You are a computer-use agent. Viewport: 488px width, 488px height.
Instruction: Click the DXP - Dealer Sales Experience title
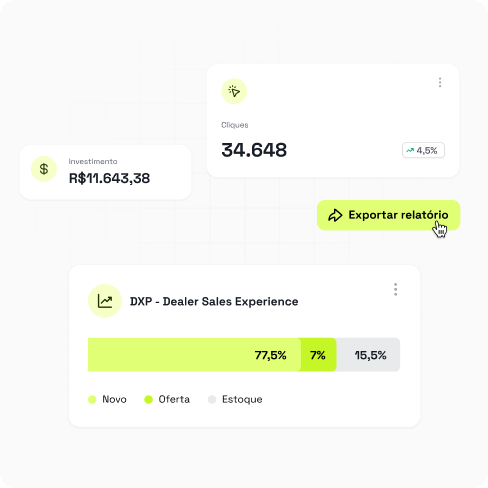(x=214, y=301)
